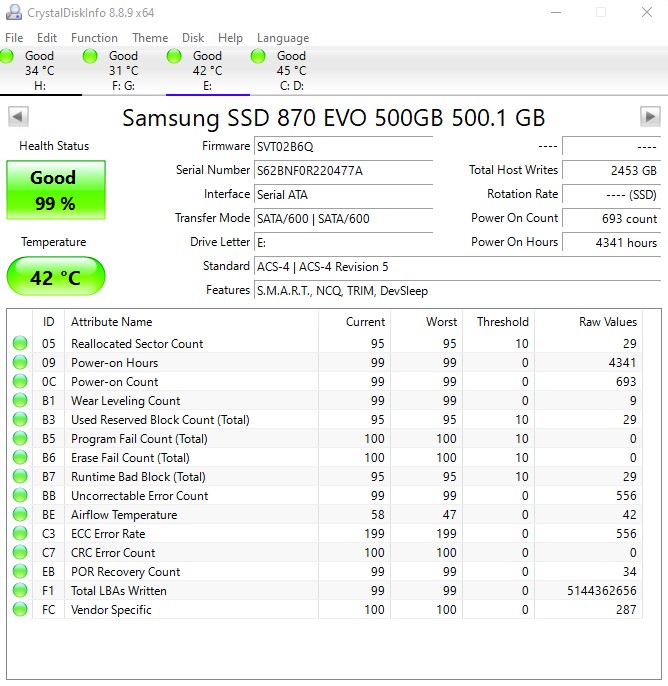
Task: Click the Drive Letter field E:
Action: pyautogui.click(x=343, y=243)
